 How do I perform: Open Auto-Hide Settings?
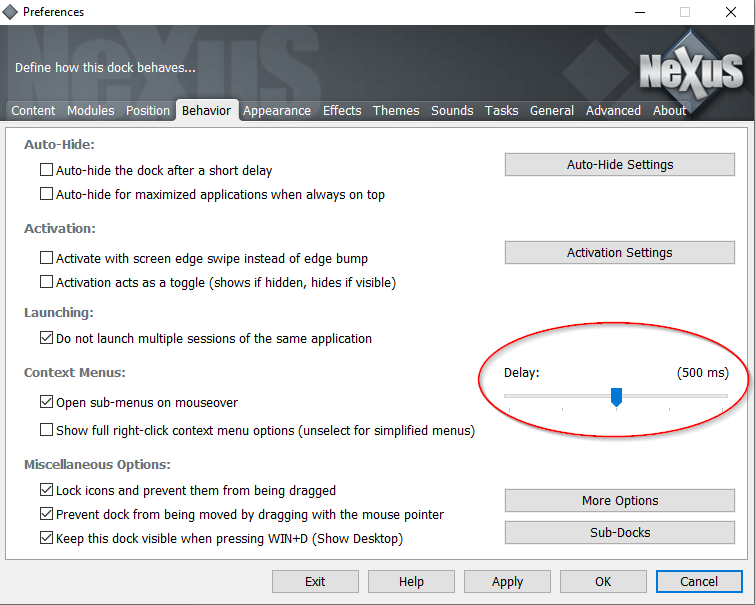[620, 165]
